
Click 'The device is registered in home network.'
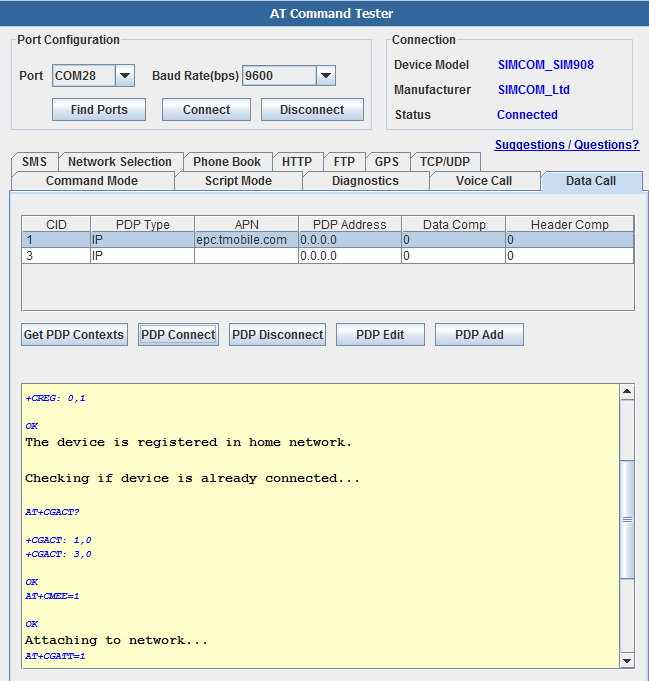coord(188,442)
